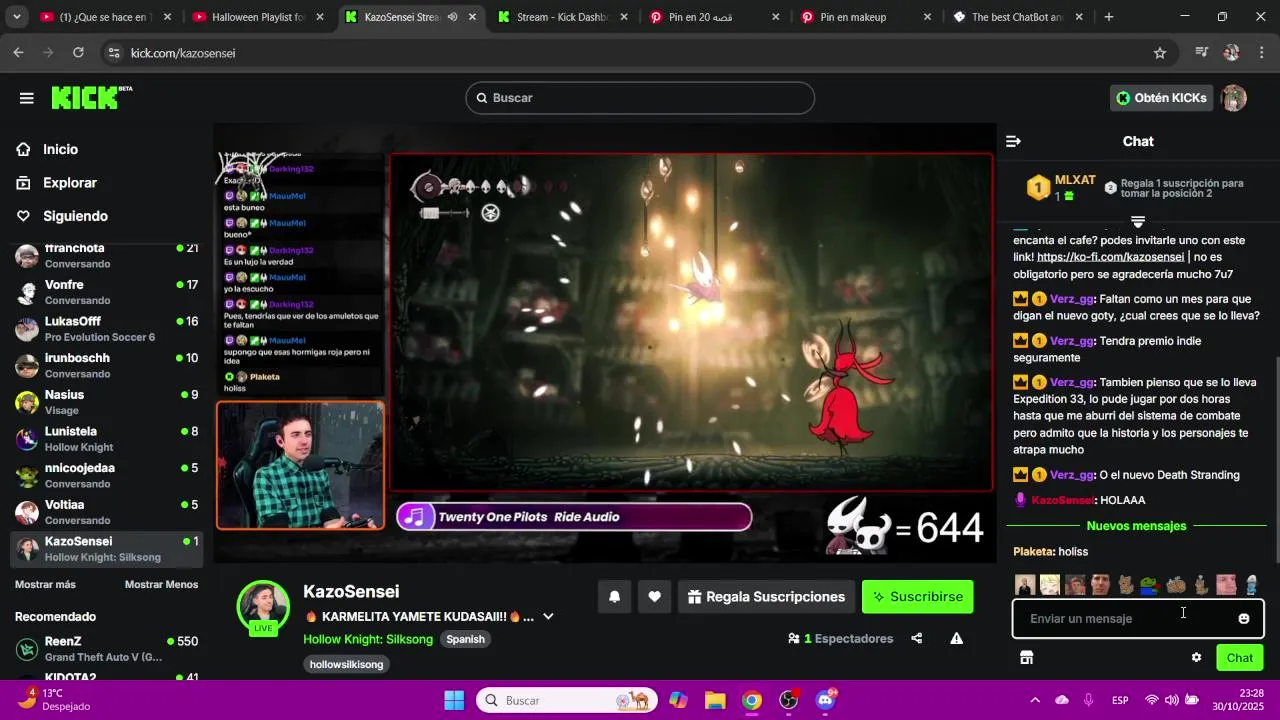
Task: Click the address bar kick.com/kazosensei
Action: tap(183, 53)
